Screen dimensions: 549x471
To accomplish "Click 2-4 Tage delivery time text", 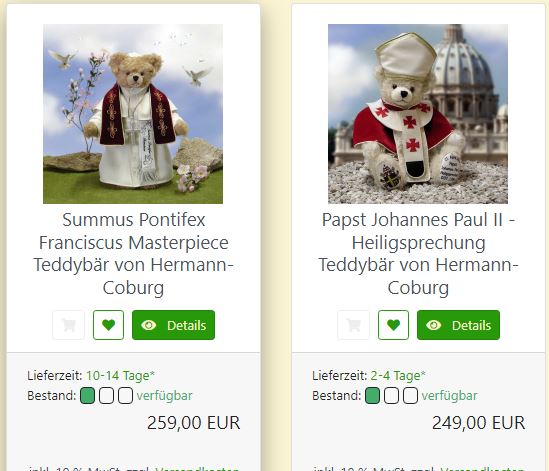I will click(398, 376).
